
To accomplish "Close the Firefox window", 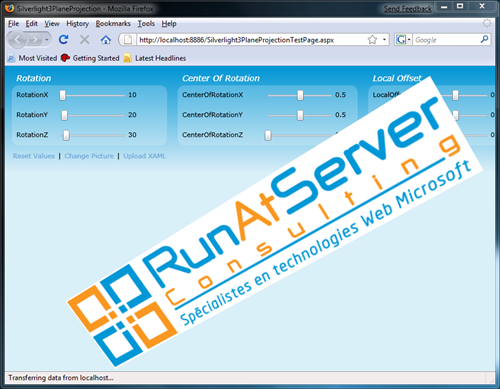I will 482,6.
